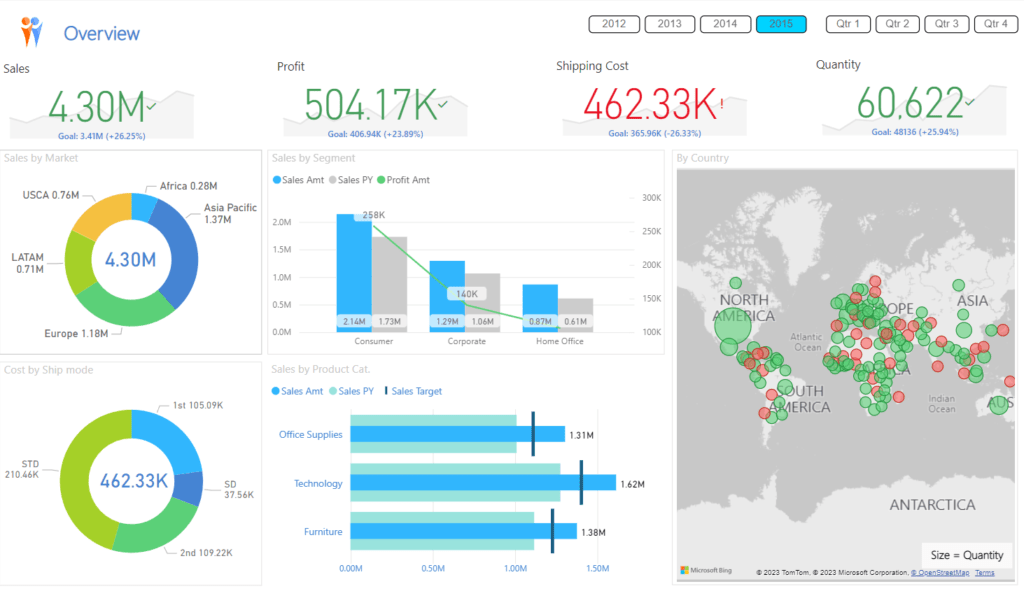The width and height of the screenshot is (1024, 591).
Task: Click the Sales KPI green checkmark icon
Action: (151, 103)
